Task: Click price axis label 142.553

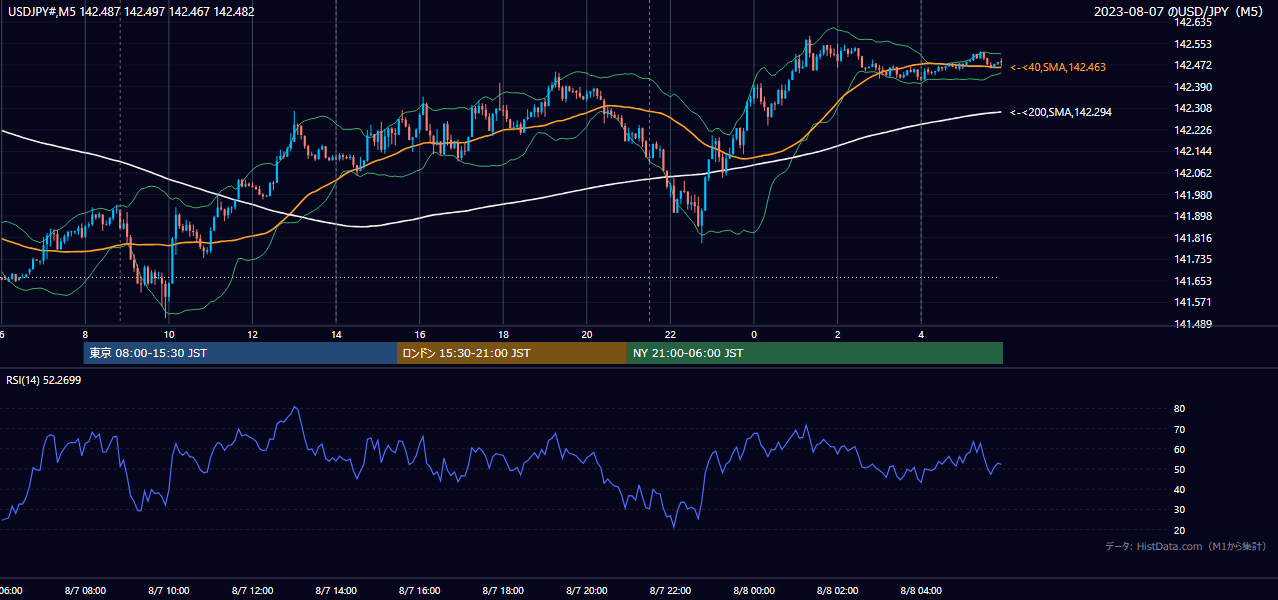Action: pyautogui.click(x=1191, y=44)
